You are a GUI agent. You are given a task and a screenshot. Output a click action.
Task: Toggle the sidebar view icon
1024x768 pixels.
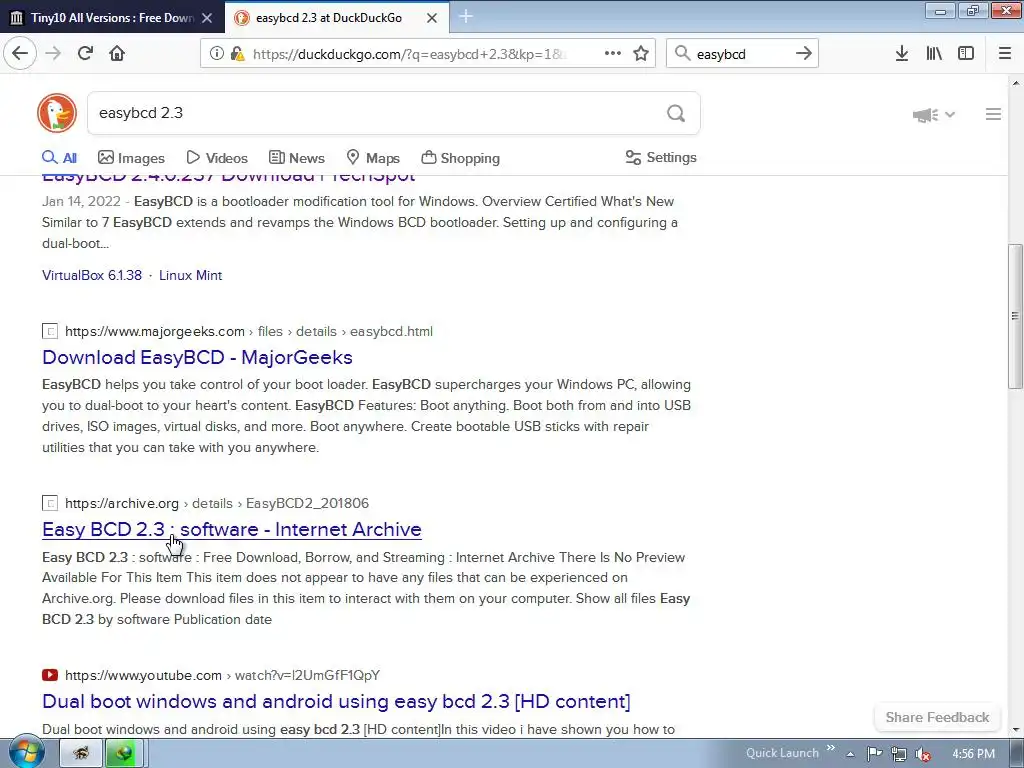point(966,53)
